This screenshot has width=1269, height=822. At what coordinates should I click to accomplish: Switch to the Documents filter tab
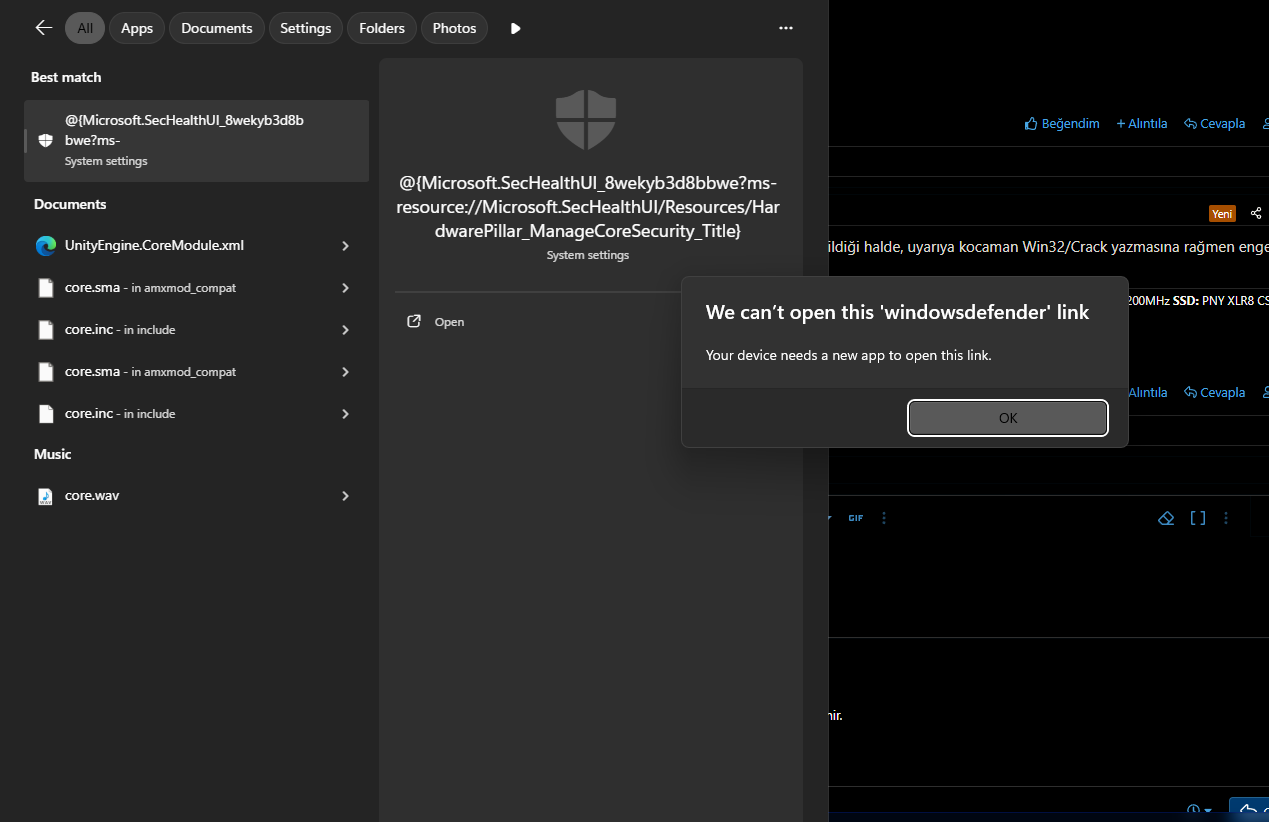[217, 28]
